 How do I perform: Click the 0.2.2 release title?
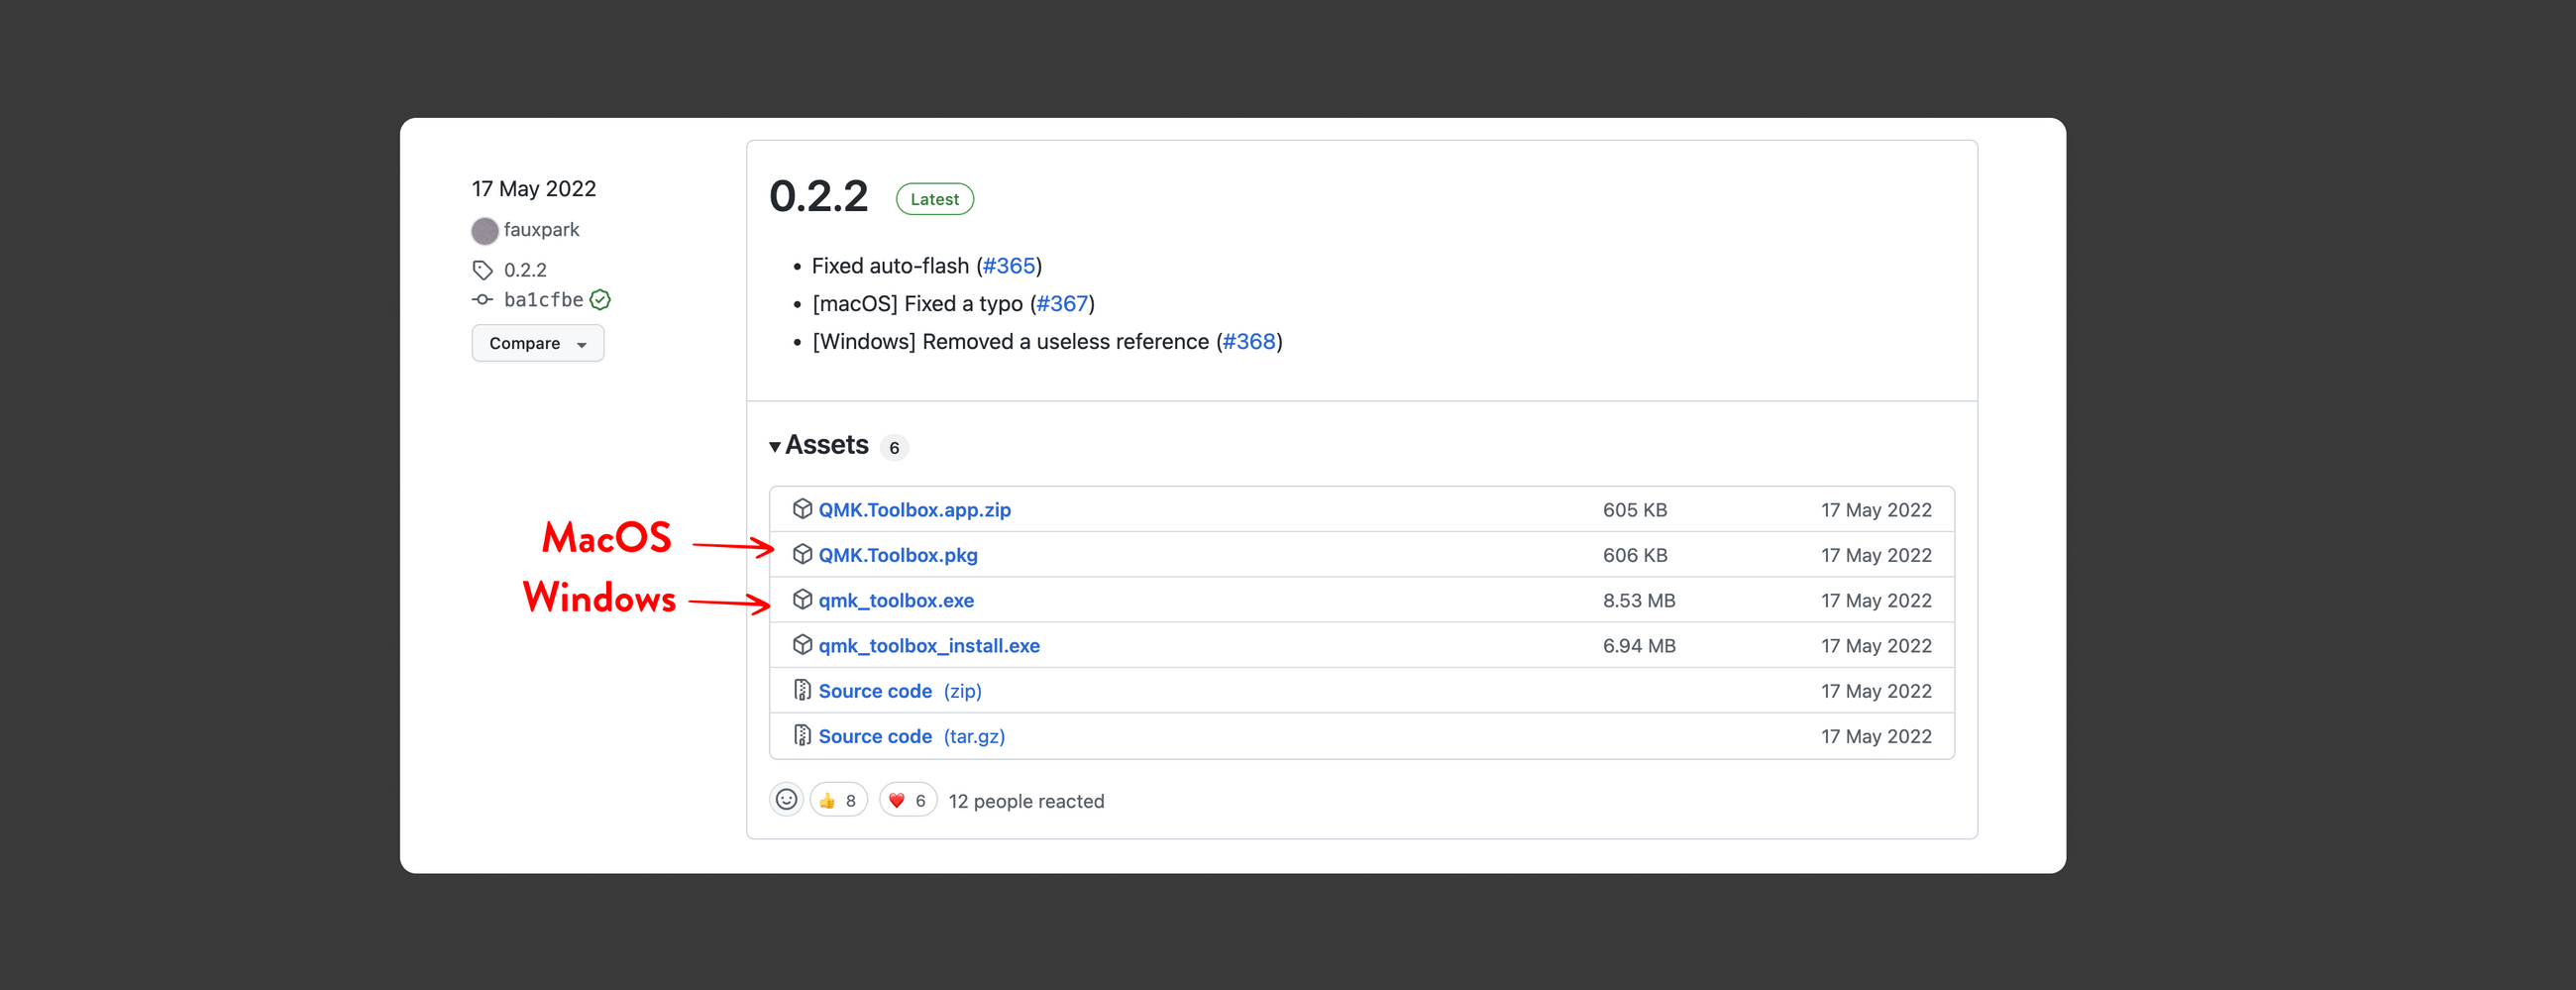[x=818, y=196]
